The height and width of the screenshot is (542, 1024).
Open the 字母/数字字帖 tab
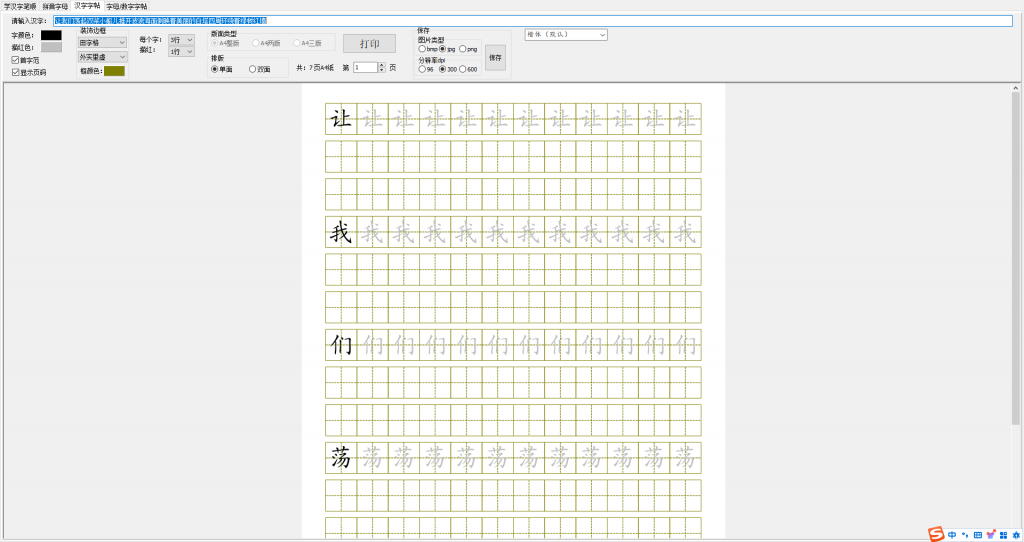coord(126,6)
